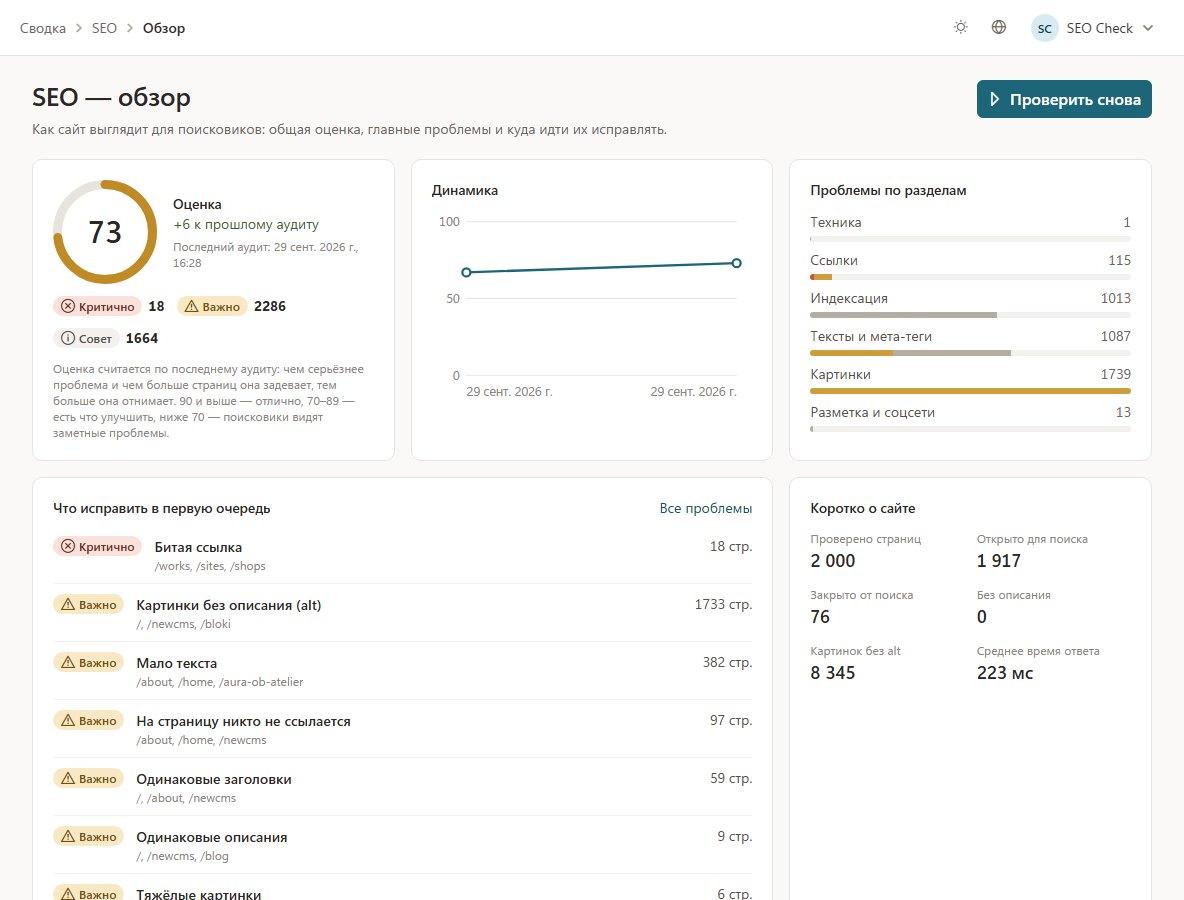Image resolution: width=1184 pixels, height=900 pixels.
Task: Click the +6 к прошлому аудиту text
Action: pos(246,224)
